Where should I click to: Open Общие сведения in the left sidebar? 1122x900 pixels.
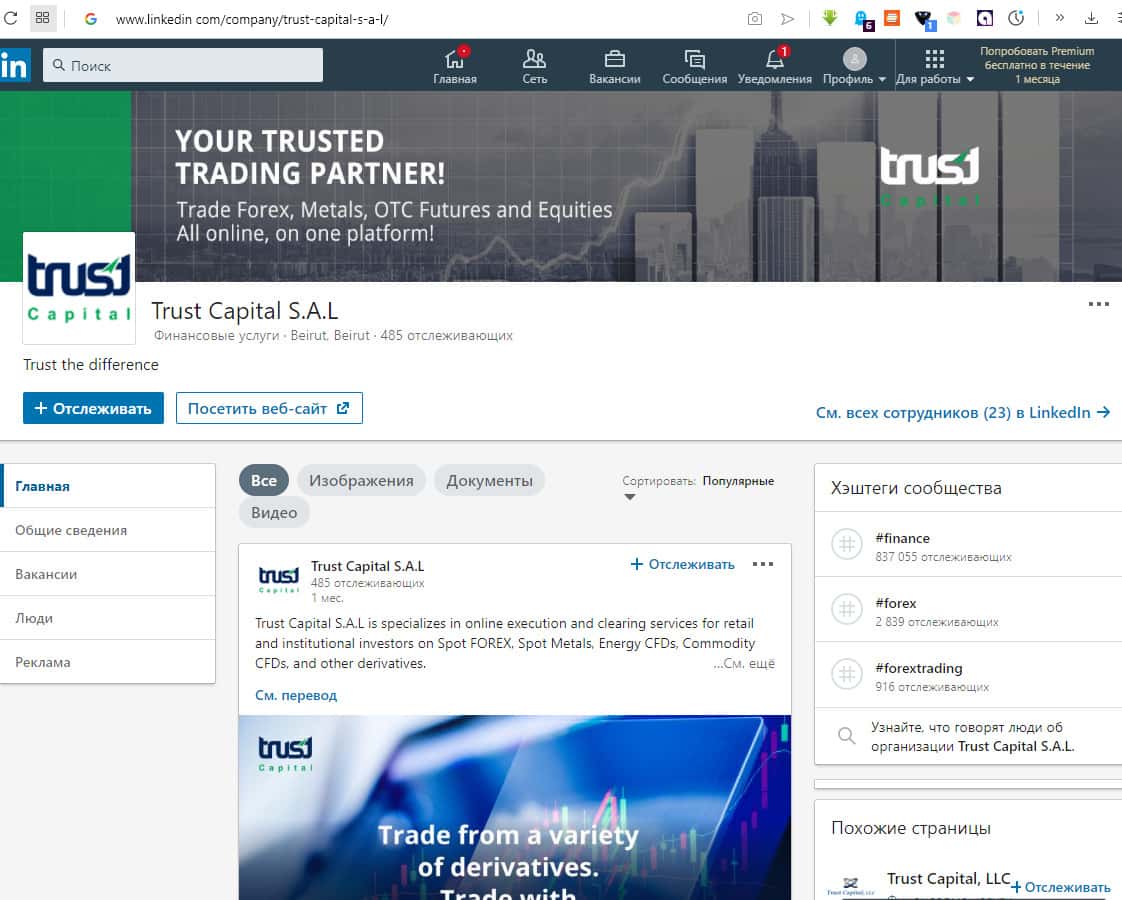(108, 530)
